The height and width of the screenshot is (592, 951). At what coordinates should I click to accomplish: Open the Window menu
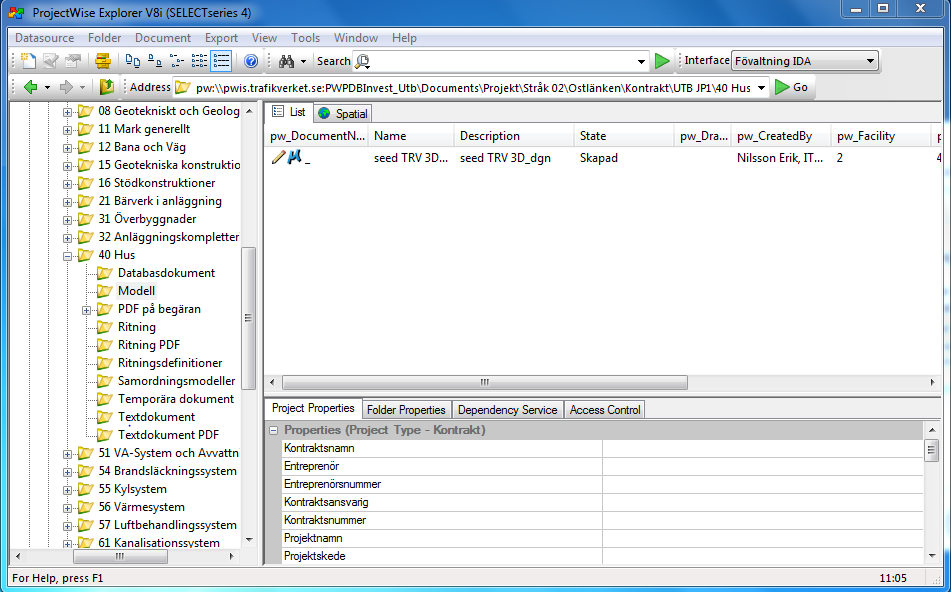[x=355, y=38]
